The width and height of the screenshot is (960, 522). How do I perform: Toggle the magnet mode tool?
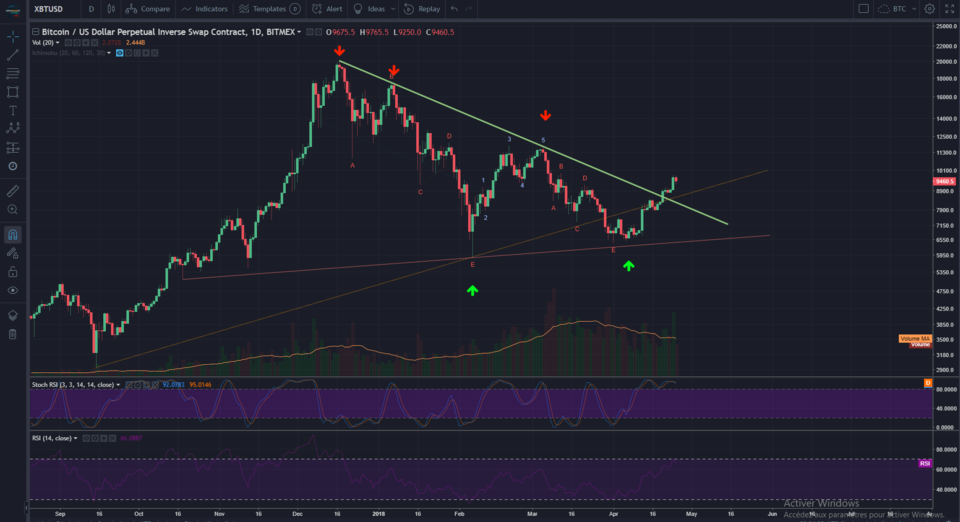coord(12,235)
